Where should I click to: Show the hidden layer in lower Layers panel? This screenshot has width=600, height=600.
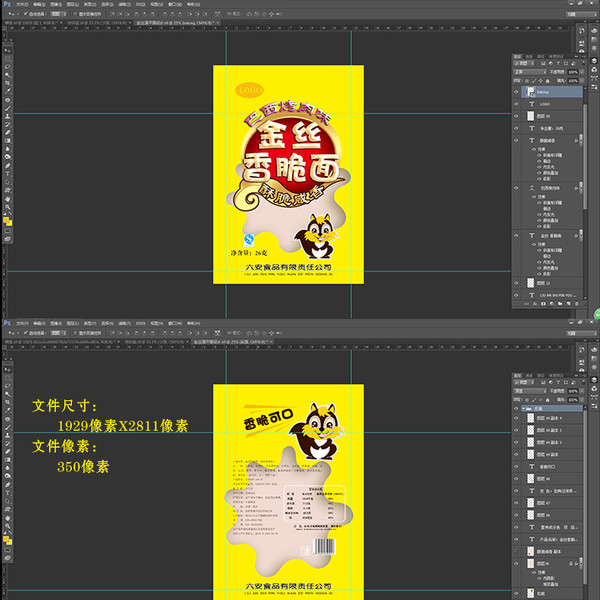516,551
